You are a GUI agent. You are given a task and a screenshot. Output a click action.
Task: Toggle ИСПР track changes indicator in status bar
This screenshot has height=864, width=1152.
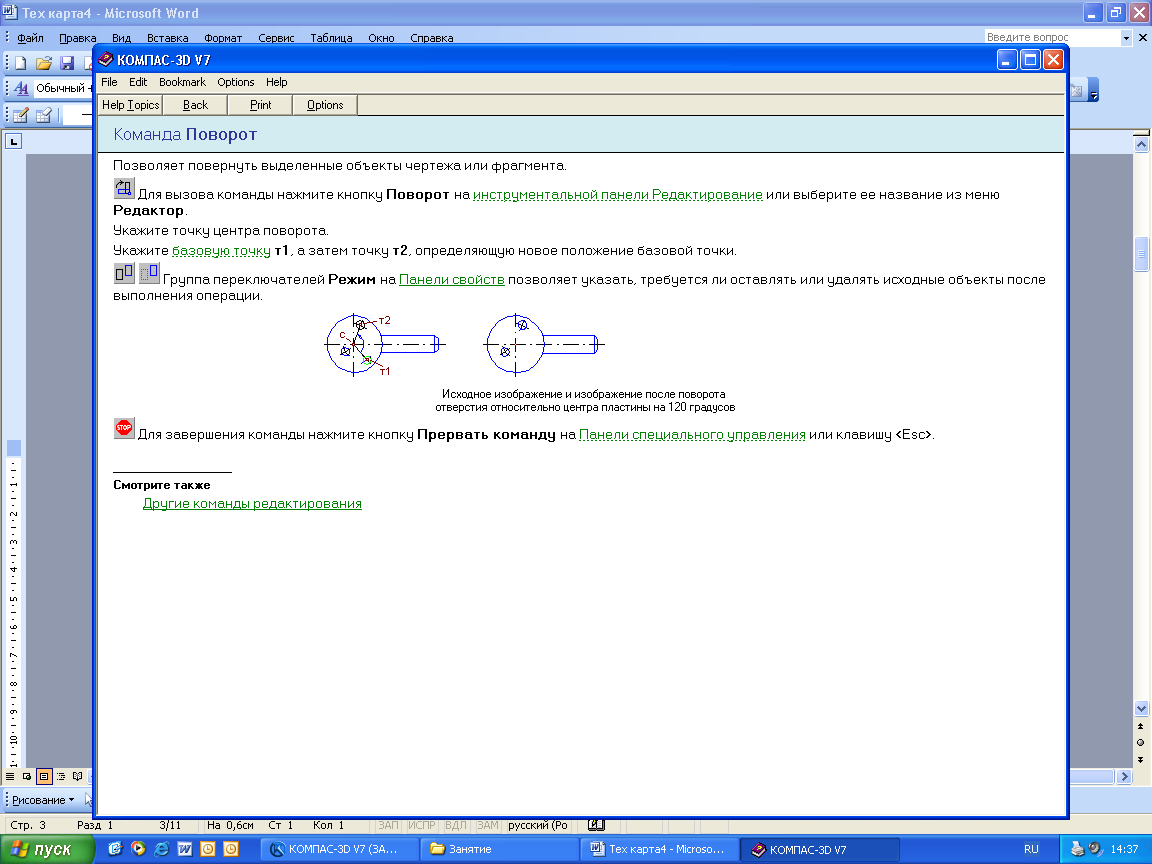click(422, 825)
